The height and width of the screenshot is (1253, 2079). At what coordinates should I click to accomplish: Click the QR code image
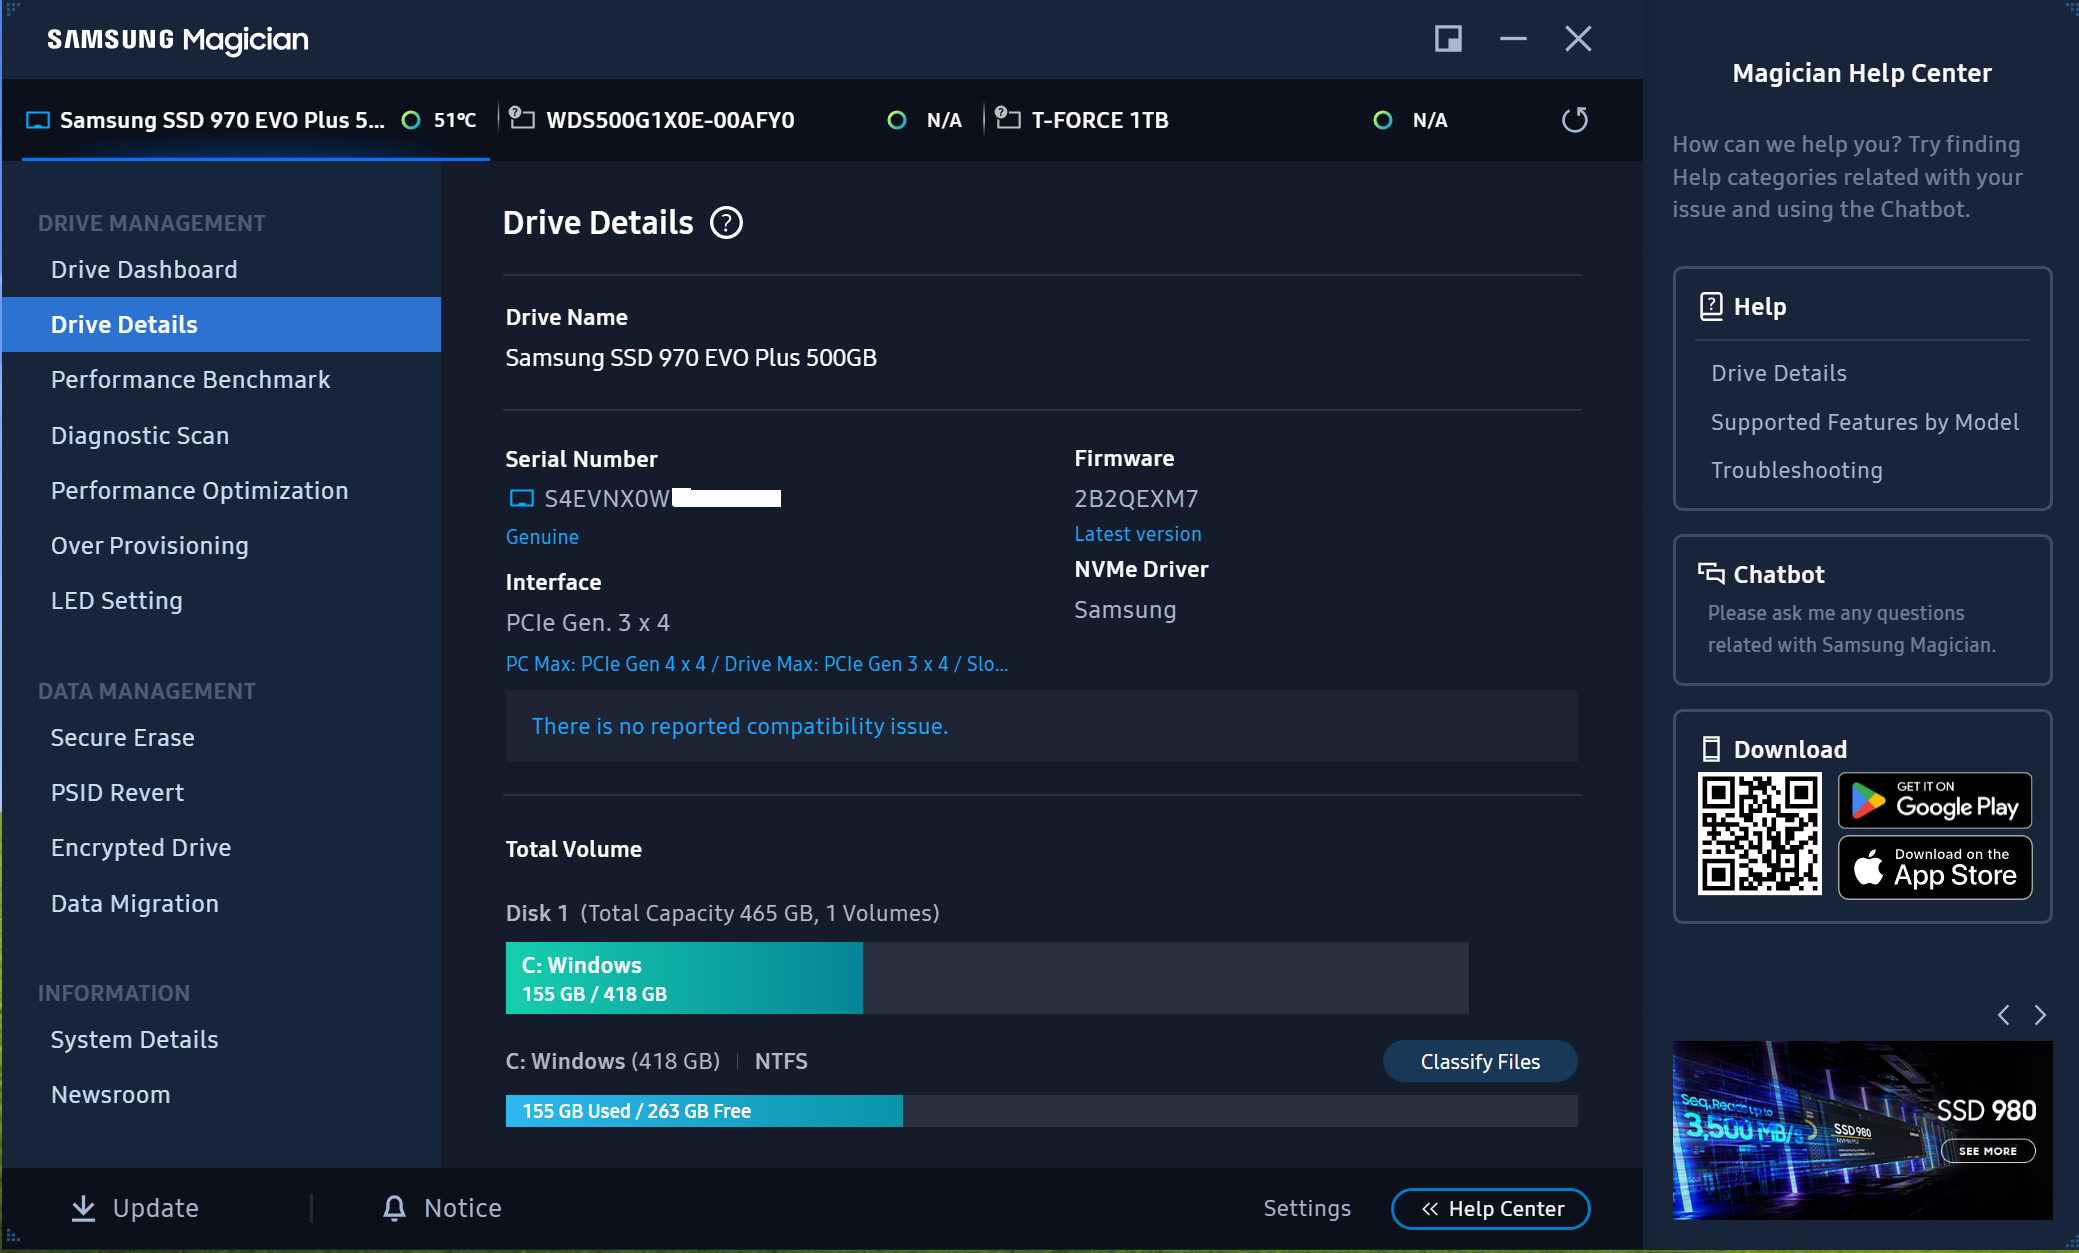click(1759, 834)
